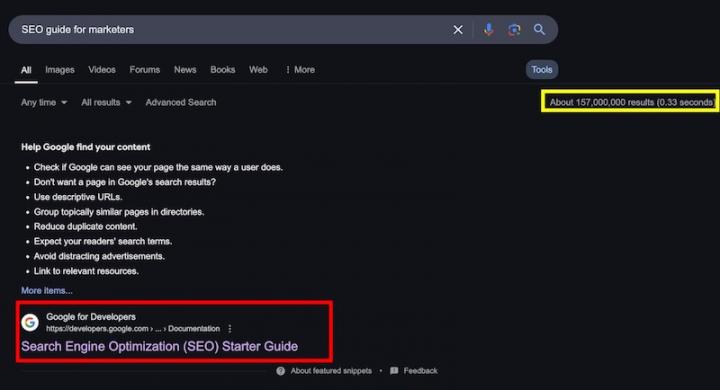The height and width of the screenshot is (390, 720).
Task: Open the Forums tab
Action: pyautogui.click(x=145, y=70)
